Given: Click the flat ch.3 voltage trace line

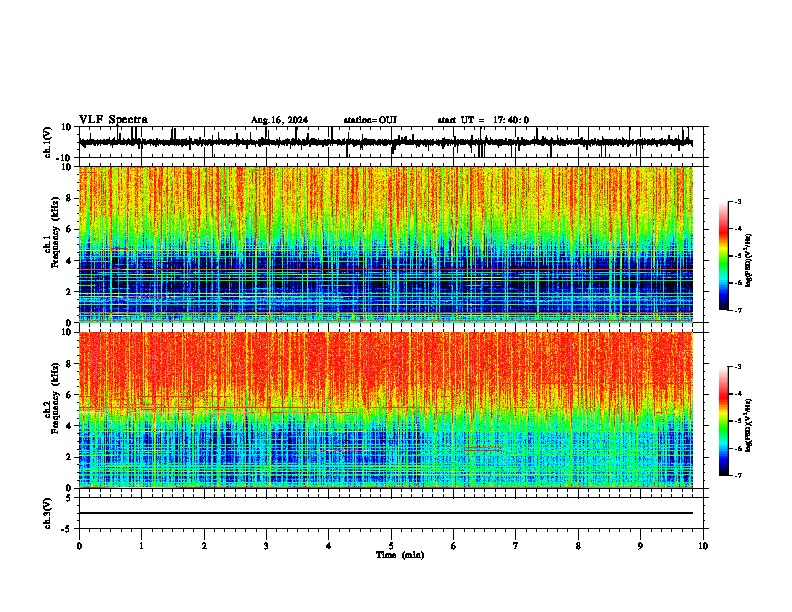Looking at the screenshot, I should pyautogui.click(x=386, y=513).
